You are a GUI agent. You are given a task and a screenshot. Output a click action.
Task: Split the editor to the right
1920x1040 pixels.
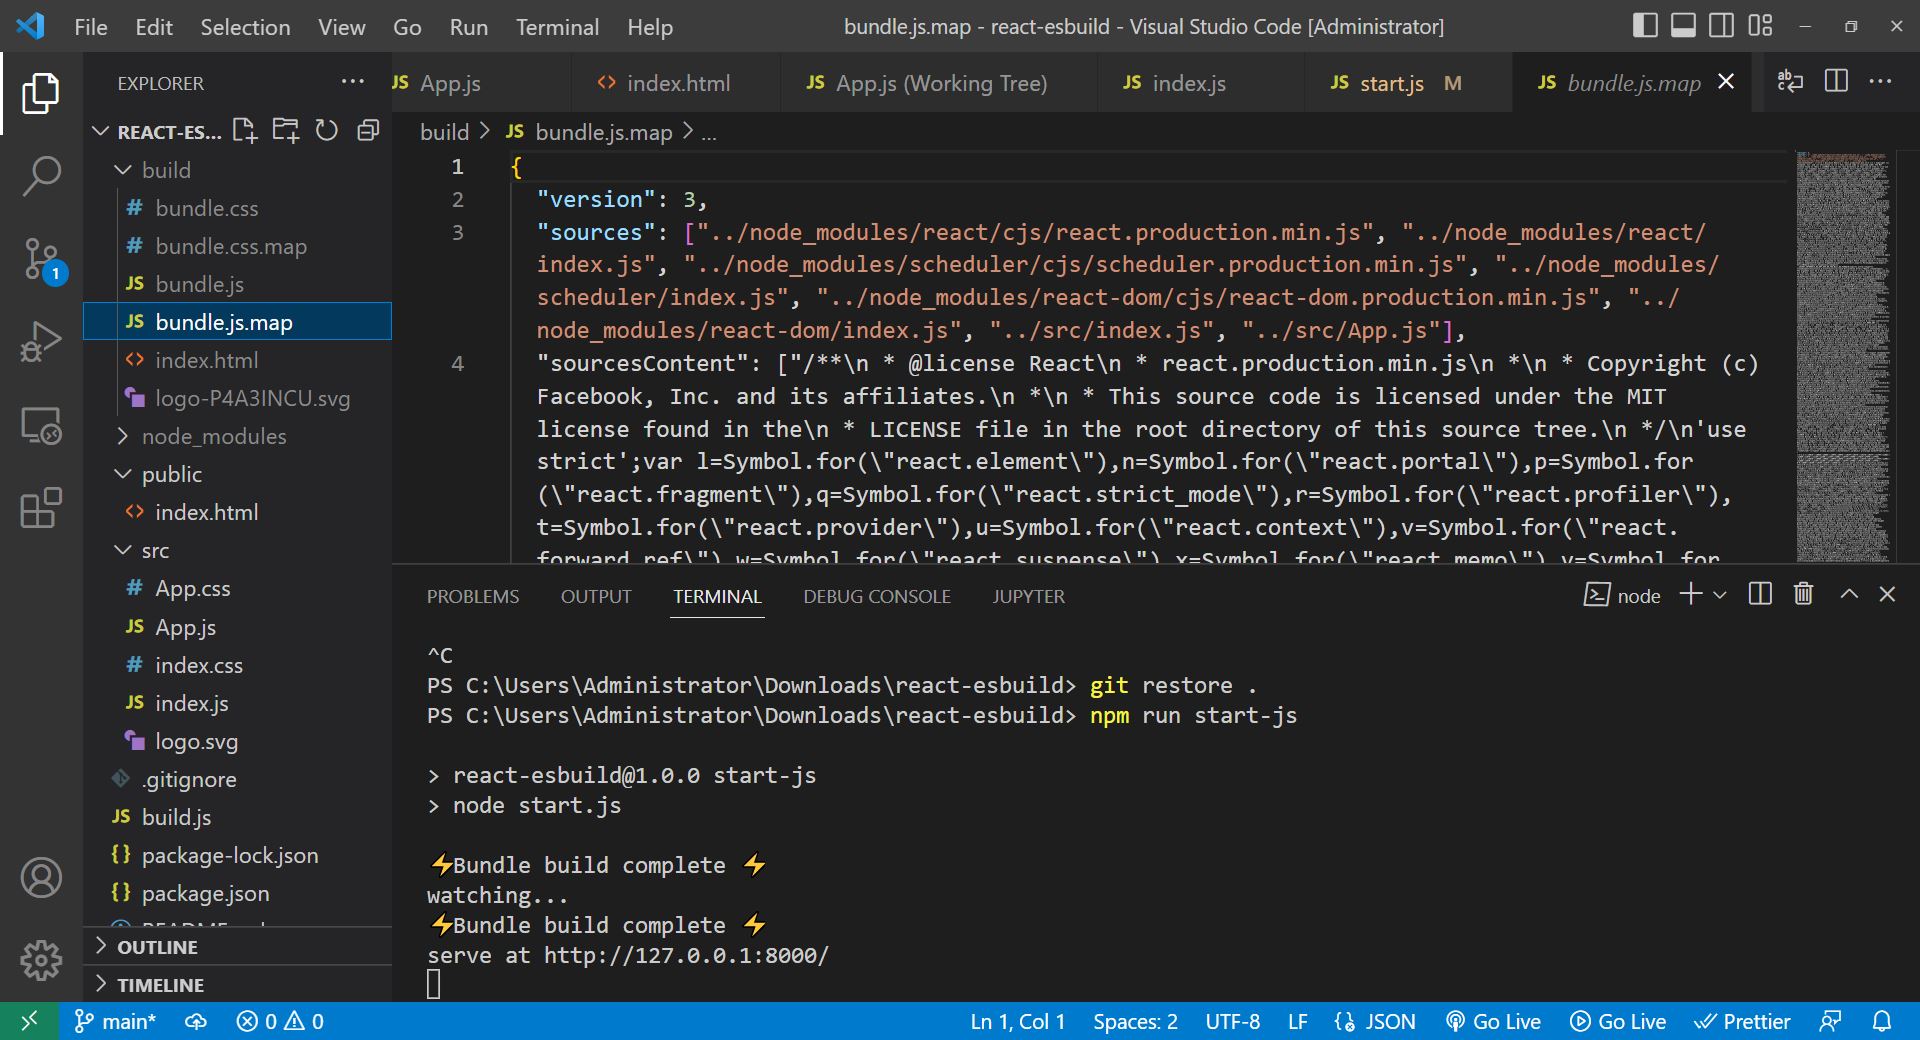pyautogui.click(x=1836, y=82)
